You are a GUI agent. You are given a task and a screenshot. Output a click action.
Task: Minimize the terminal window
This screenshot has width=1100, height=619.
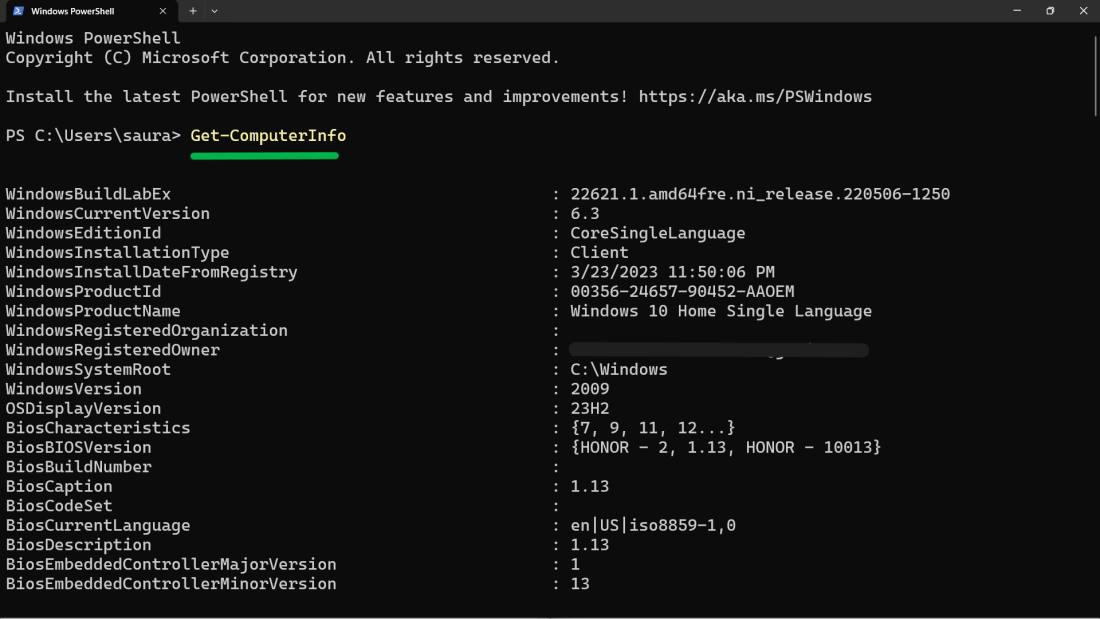coord(1017,11)
